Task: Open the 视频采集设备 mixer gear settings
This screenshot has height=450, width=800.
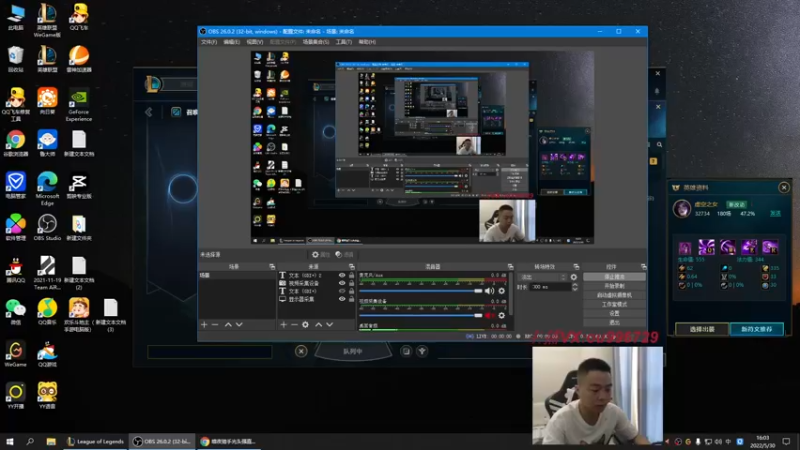Action: pos(502,315)
